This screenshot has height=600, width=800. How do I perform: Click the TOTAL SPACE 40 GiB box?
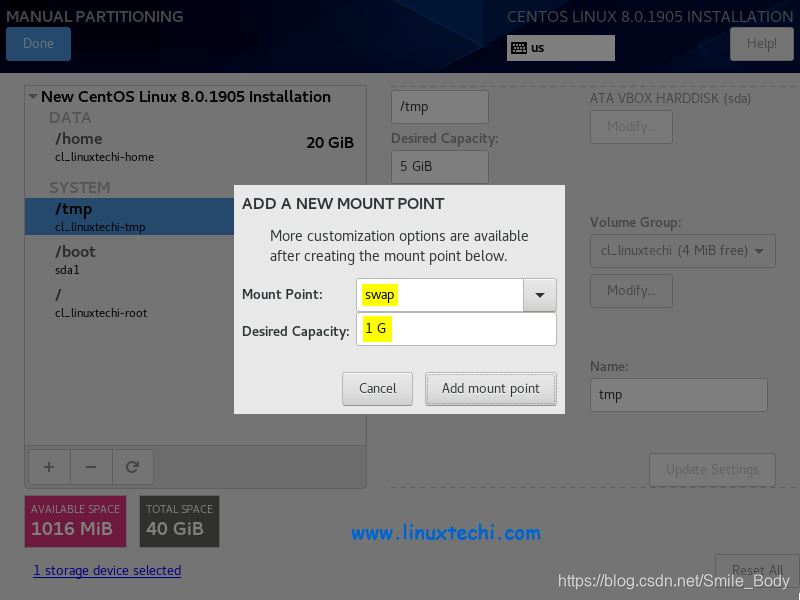(180, 521)
